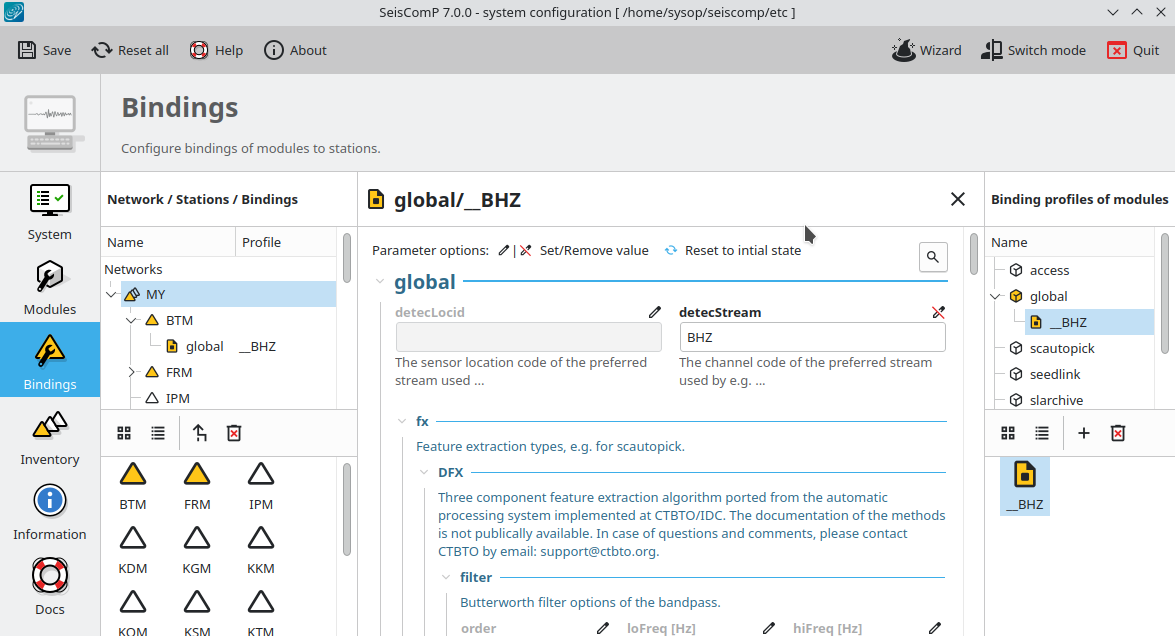Click the search magnifier button
This screenshot has width=1175, height=636.
933,257
